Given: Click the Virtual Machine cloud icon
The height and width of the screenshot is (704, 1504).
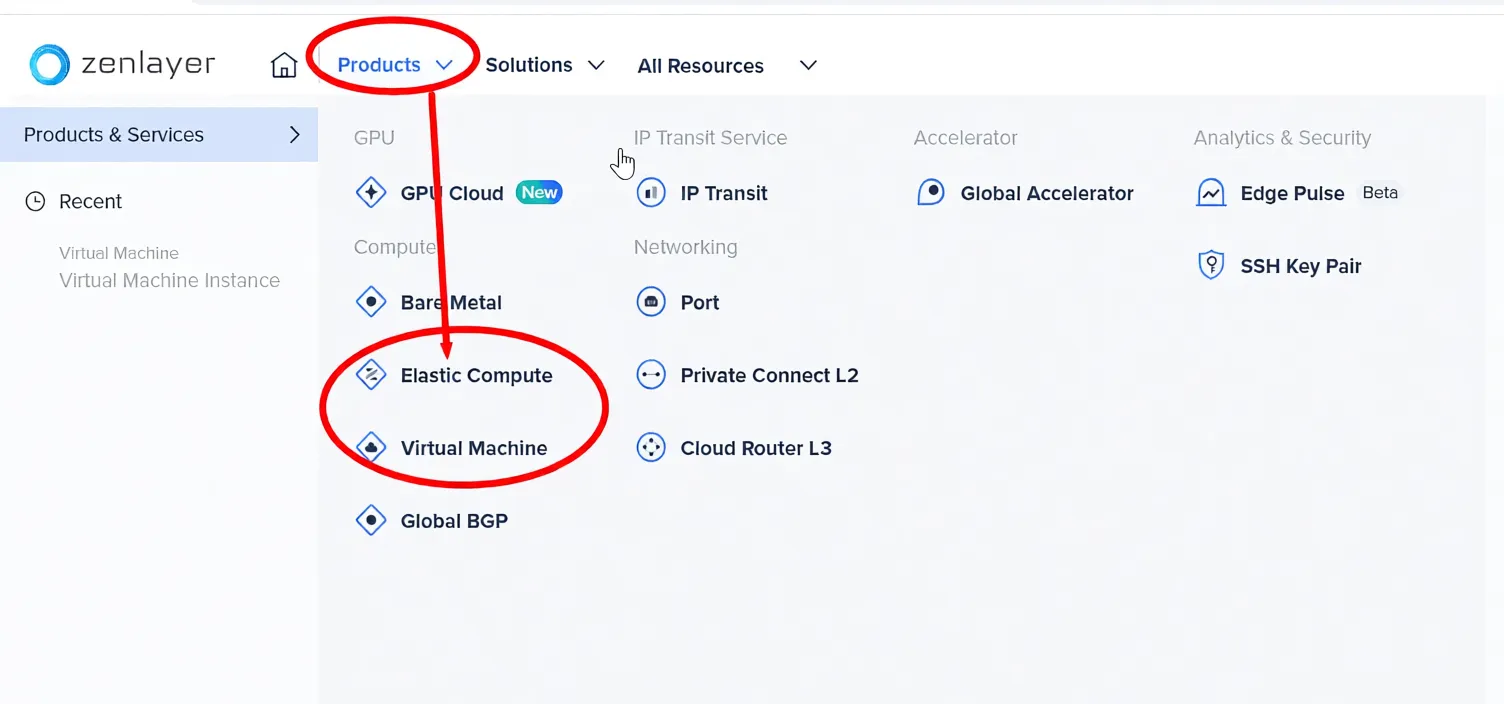Looking at the screenshot, I should tap(371, 448).
